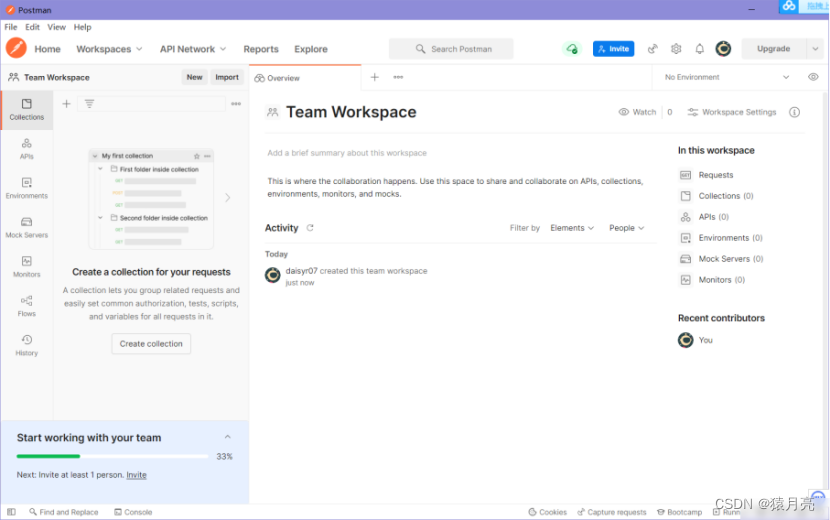Open Monitors (0) in workspace list
Image resolution: width=830 pixels, height=520 pixels.
pos(712,280)
